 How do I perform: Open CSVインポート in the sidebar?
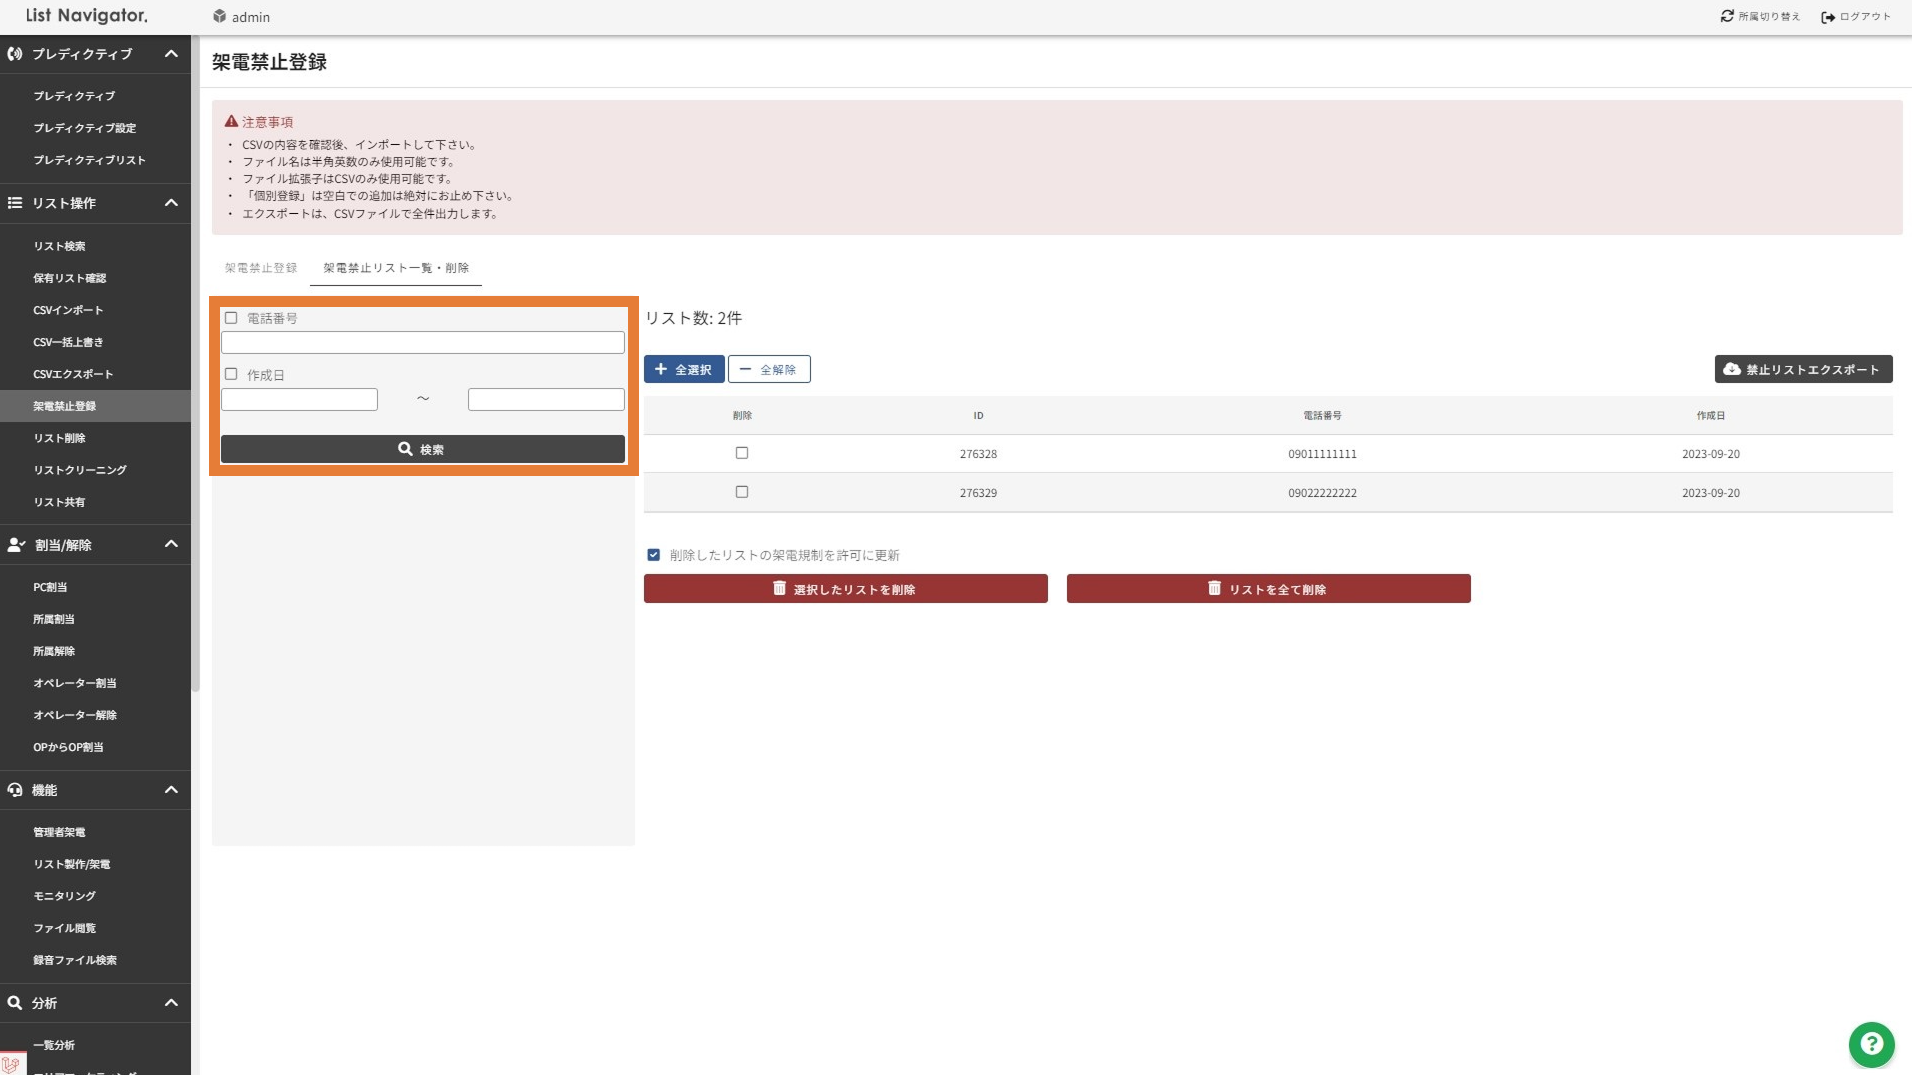[x=68, y=310]
